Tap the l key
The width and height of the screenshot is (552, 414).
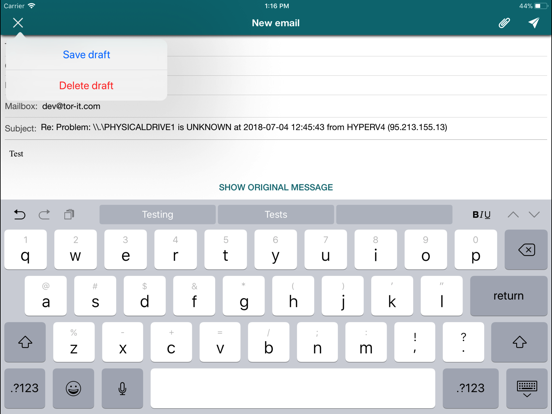(441, 296)
